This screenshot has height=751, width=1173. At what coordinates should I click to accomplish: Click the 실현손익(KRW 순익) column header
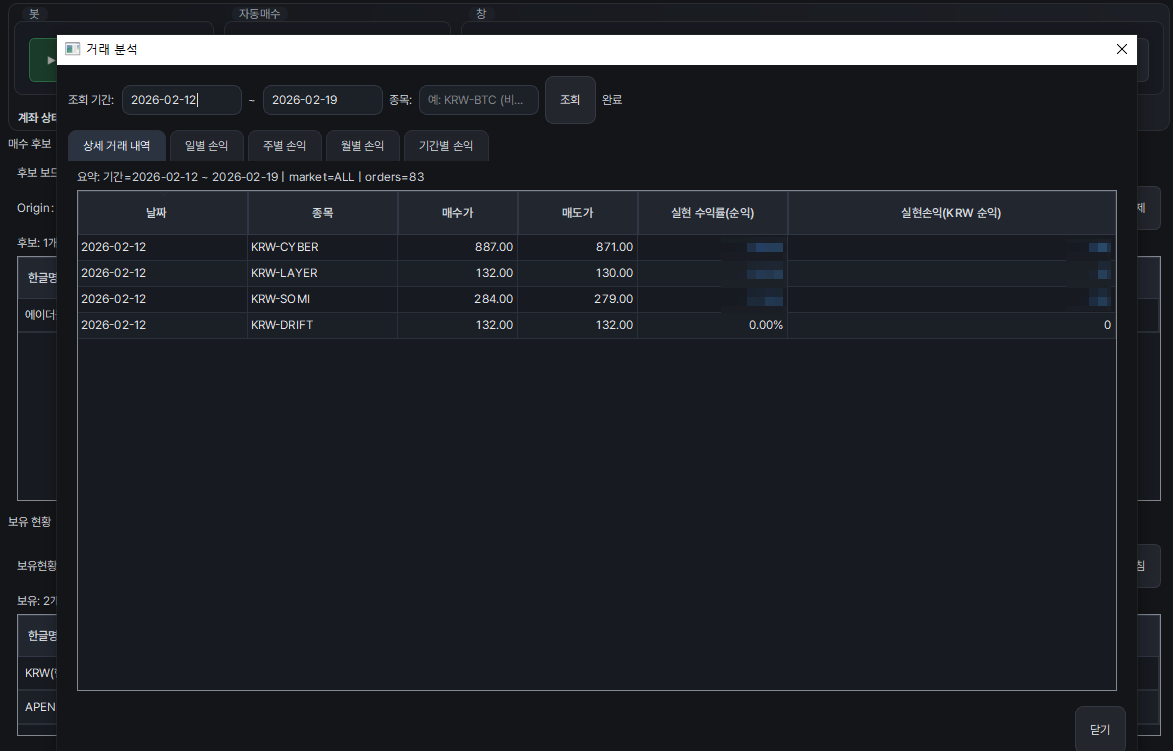[x=951, y=213]
